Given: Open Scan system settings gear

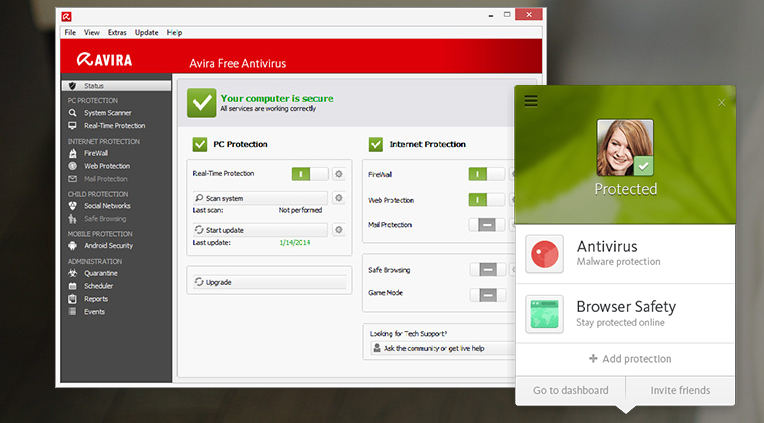Looking at the screenshot, I should pyautogui.click(x=339, y=198).
